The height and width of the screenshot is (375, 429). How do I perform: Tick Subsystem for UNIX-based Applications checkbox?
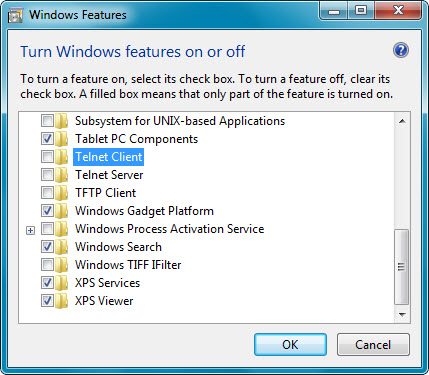(47, 121)
